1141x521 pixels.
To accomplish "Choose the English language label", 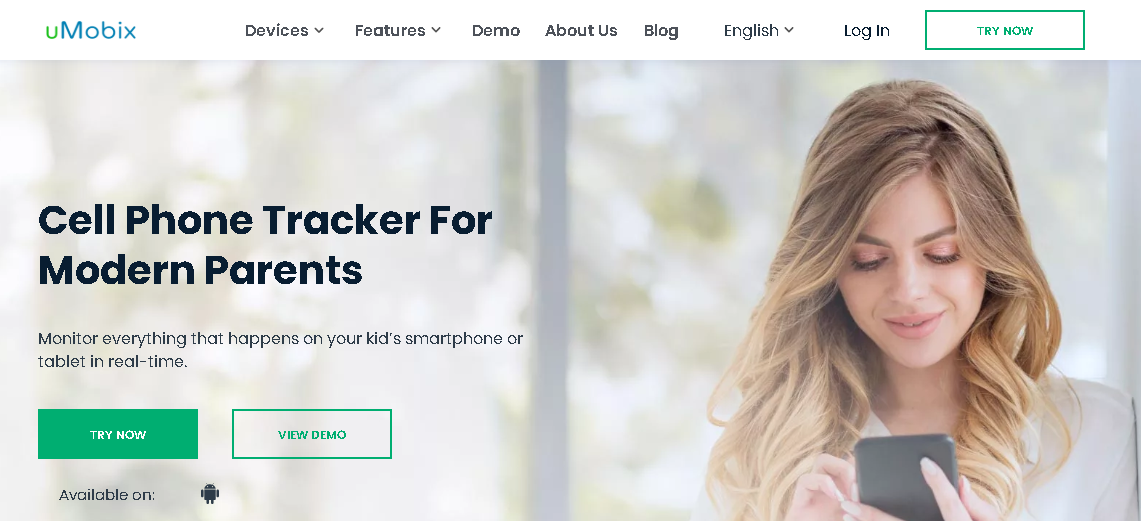I will [x=751, y=31].
